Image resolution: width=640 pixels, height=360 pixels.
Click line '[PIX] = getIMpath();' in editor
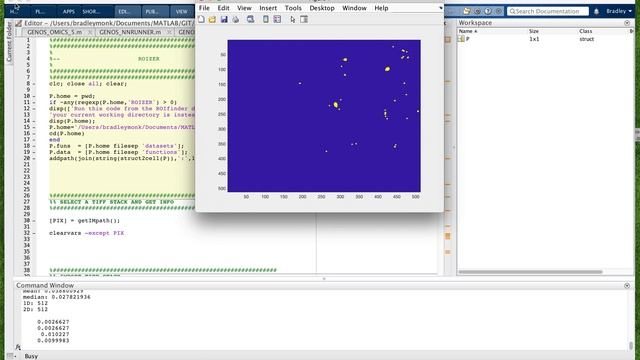84,221
